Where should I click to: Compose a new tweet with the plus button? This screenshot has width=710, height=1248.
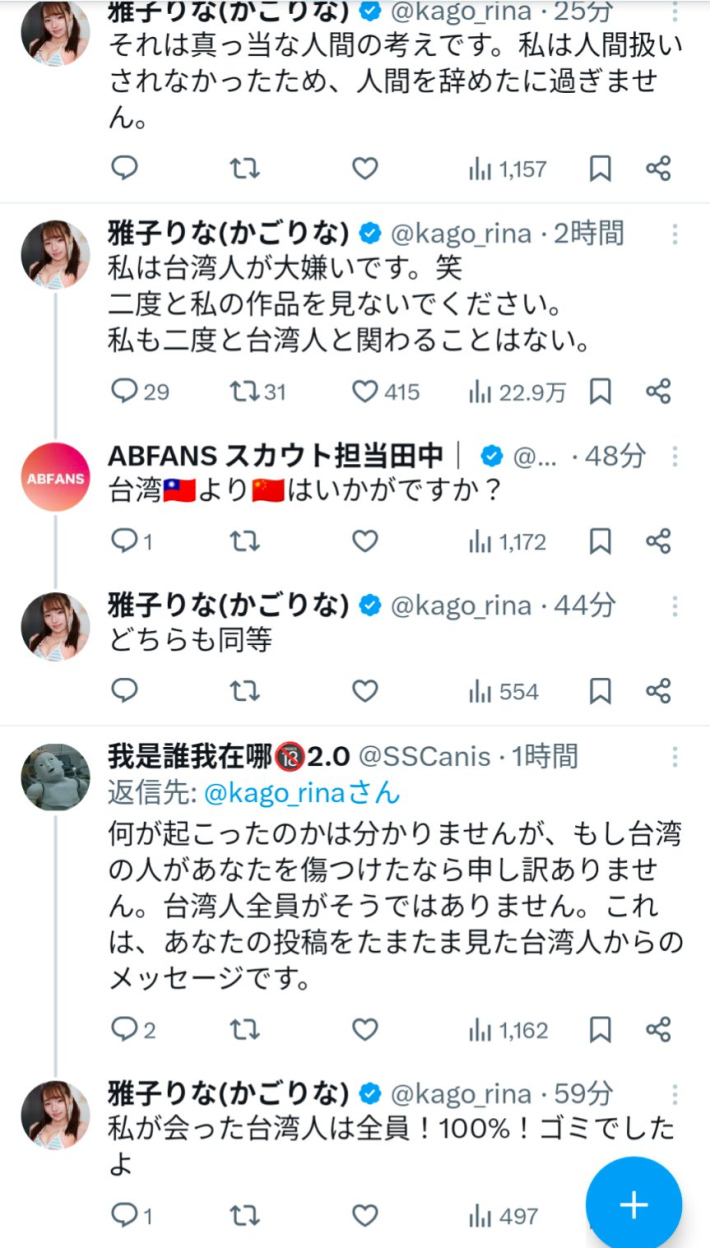tap(632, 1203)
